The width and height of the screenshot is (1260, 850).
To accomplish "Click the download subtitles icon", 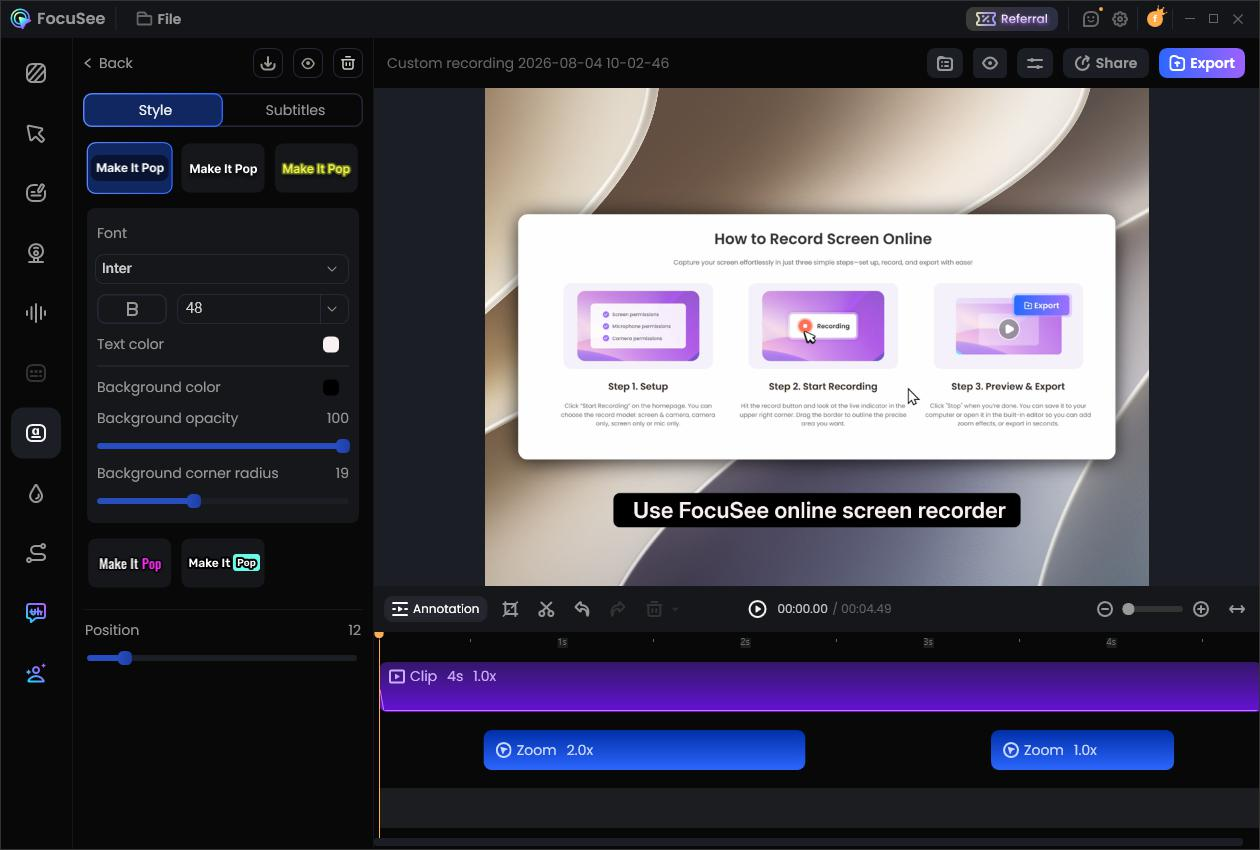I will tap(268, 63).
